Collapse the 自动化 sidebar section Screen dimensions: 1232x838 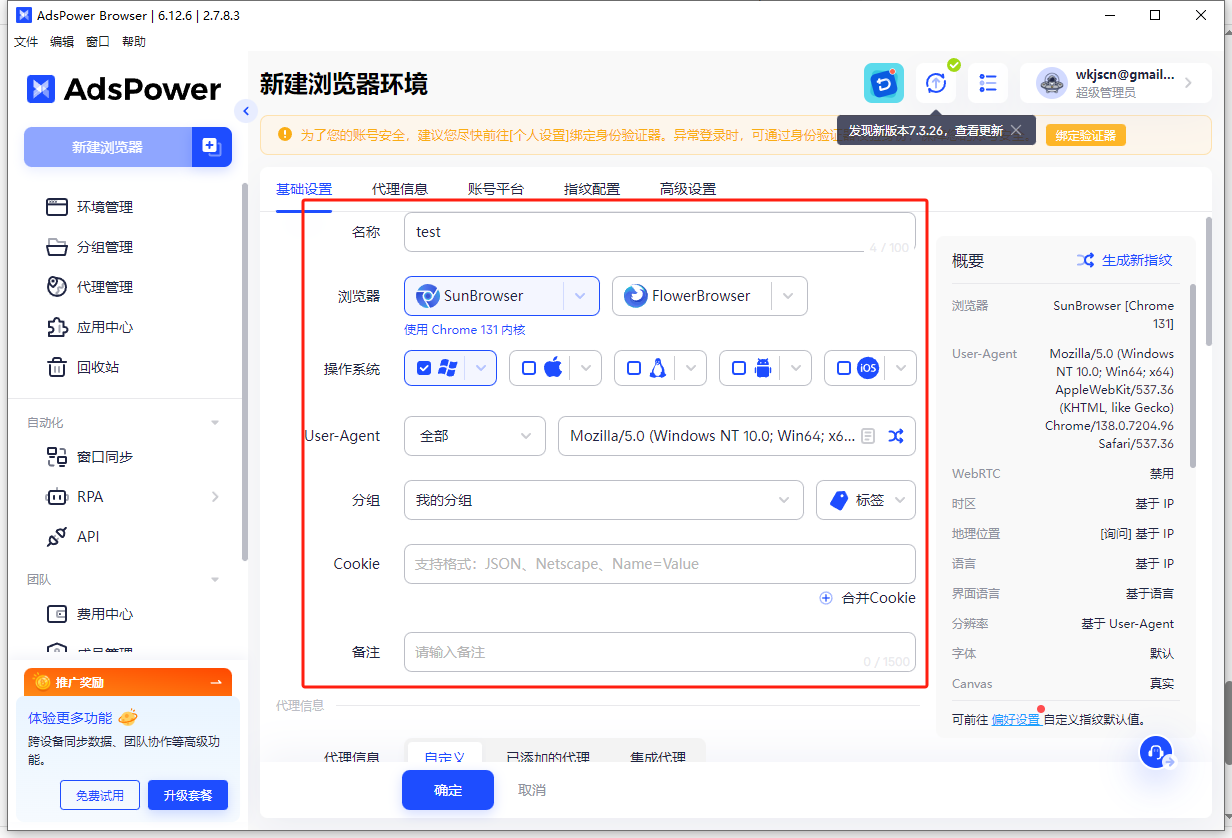click(x=215, y=423)
